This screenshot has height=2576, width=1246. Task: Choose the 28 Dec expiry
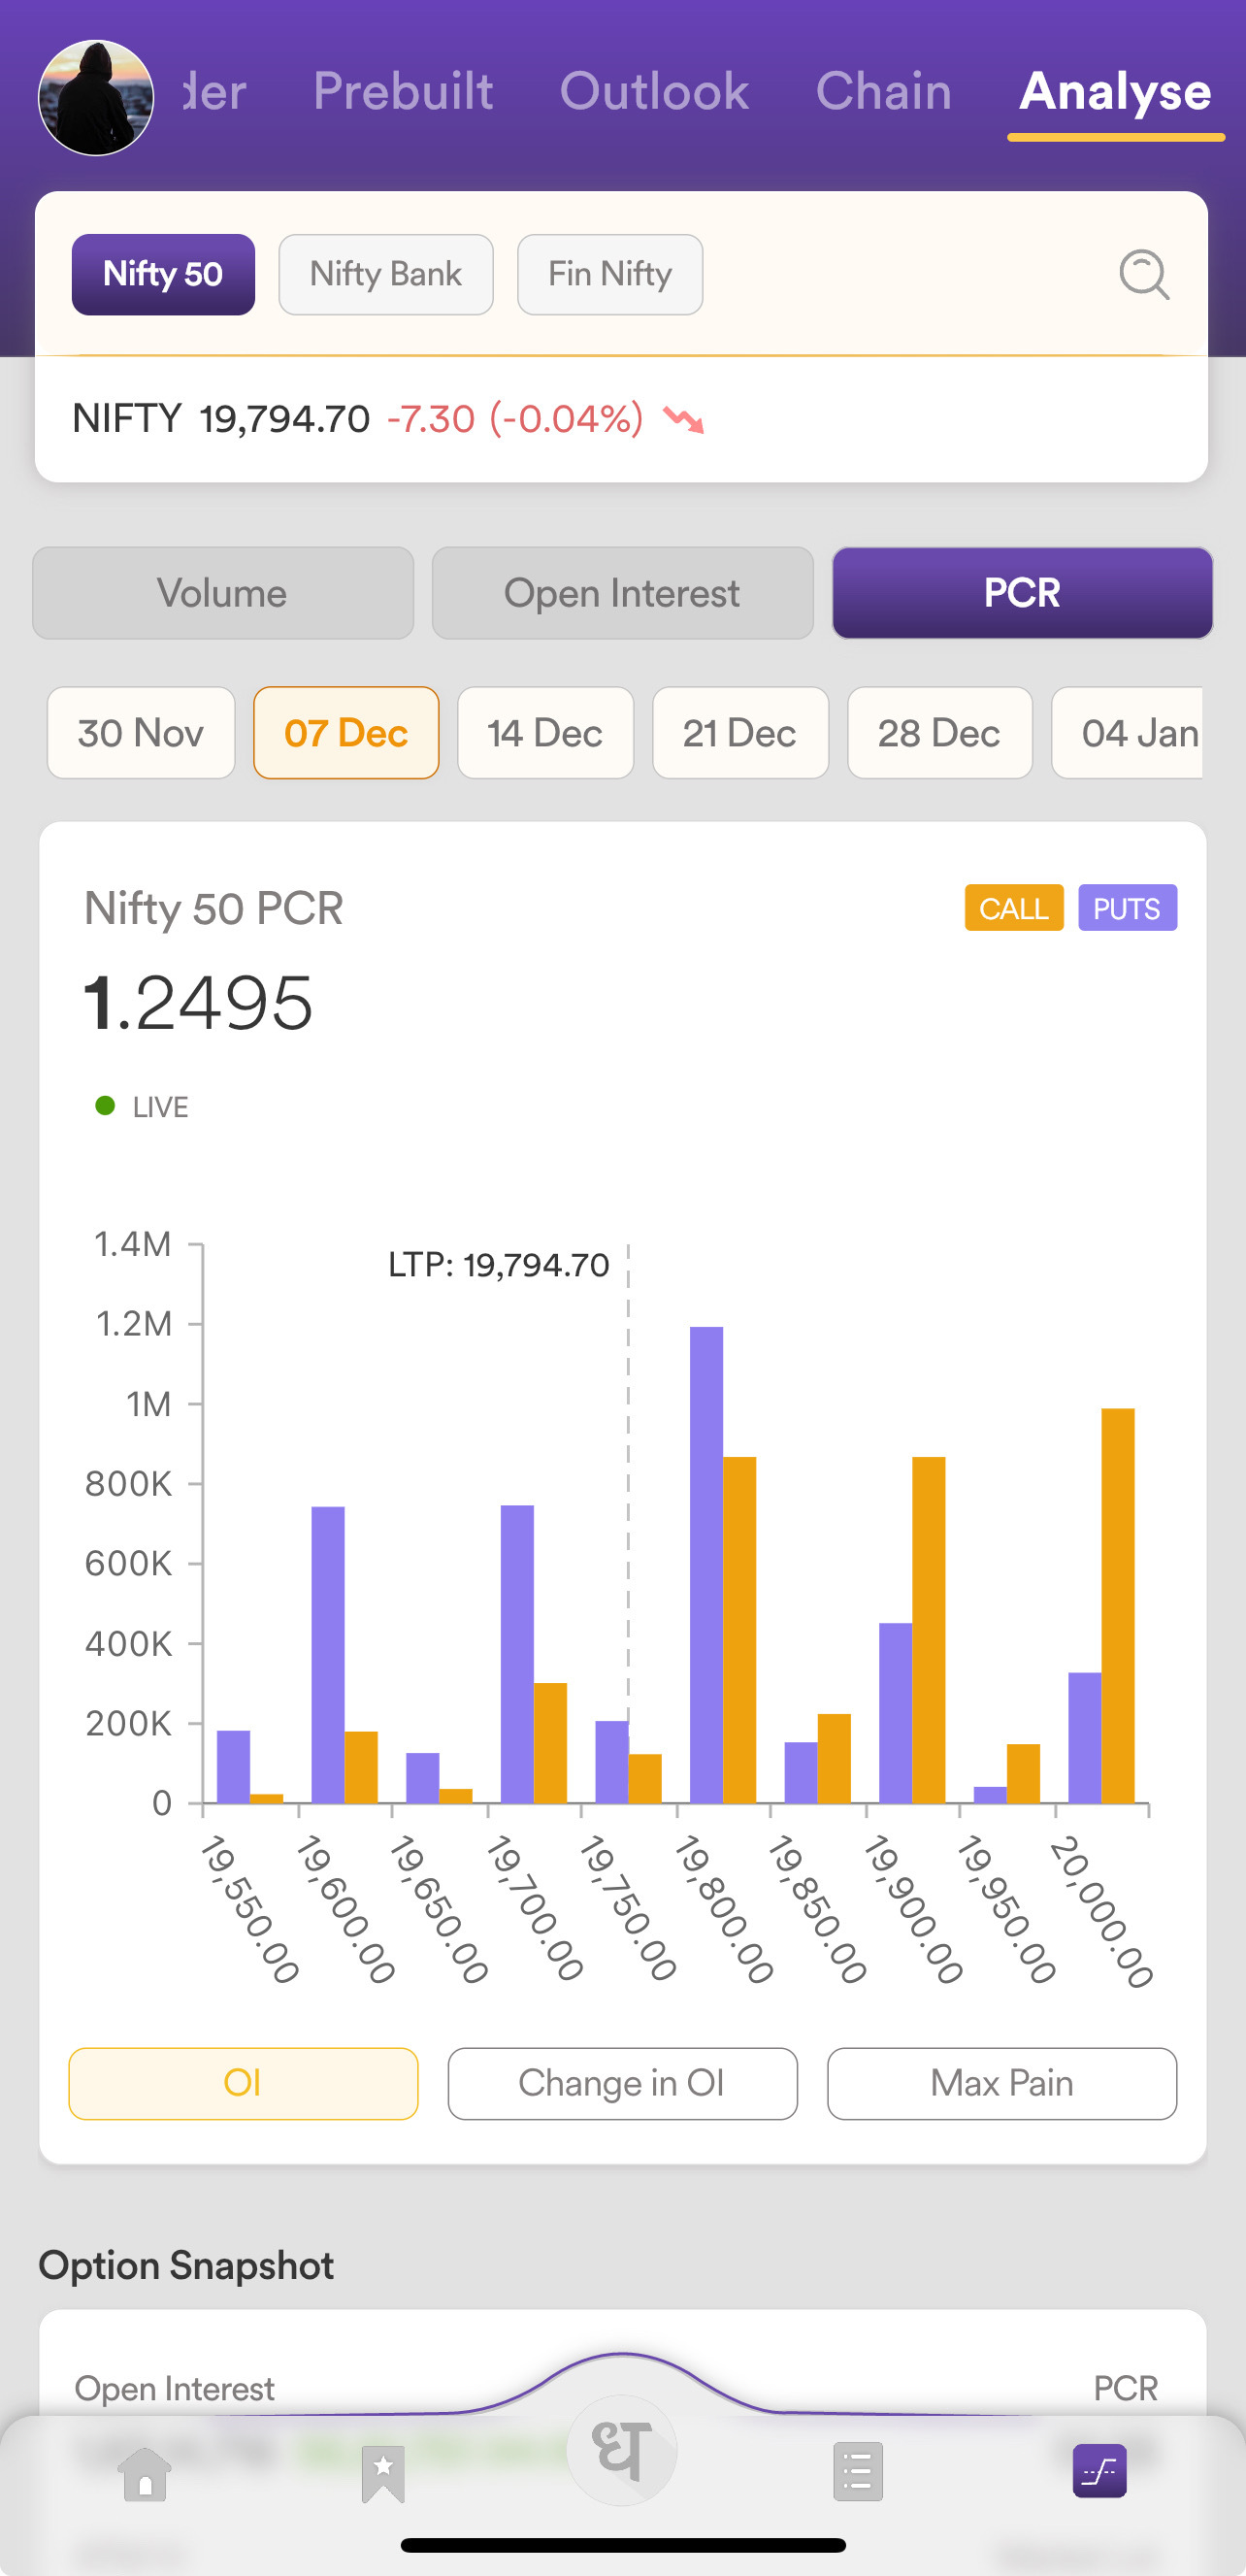pos(939,733)
